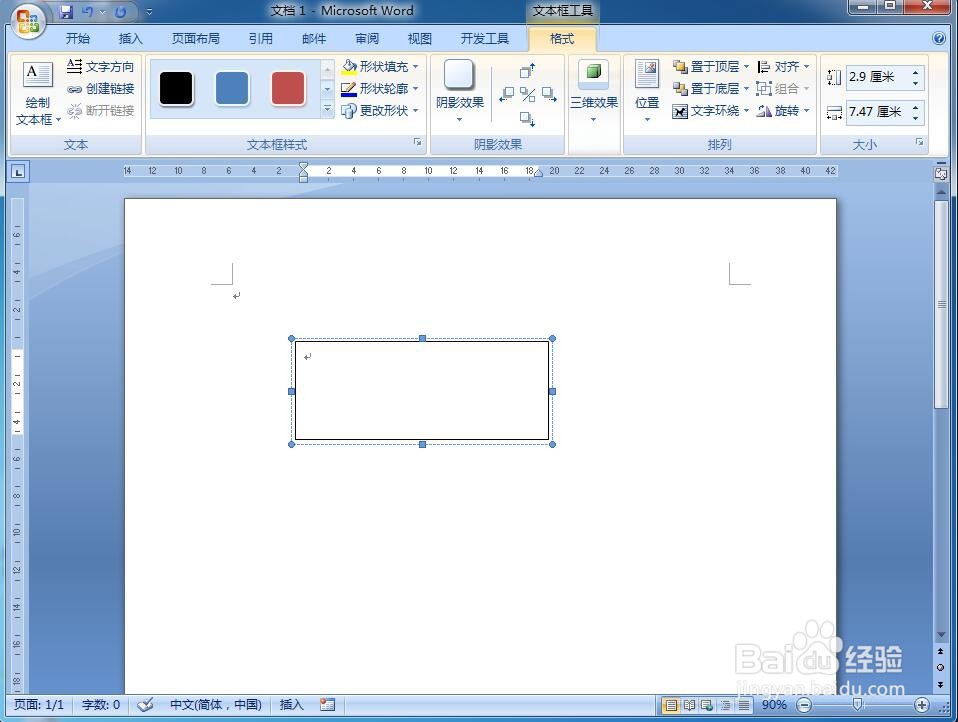The image size is (958, 722).
Task: Open 更改形状 change shape dropdown
Action: [x=380, y=111]
